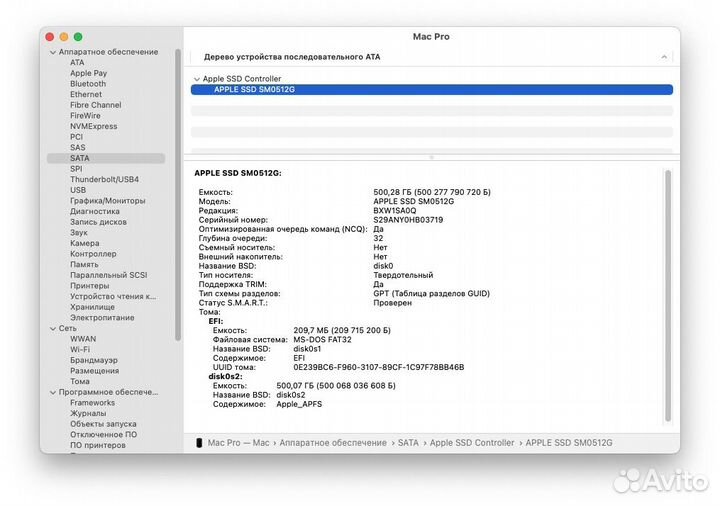Select Принтеры under hardware
Screen dimensions: 720x506
click(x=90, y=286)
